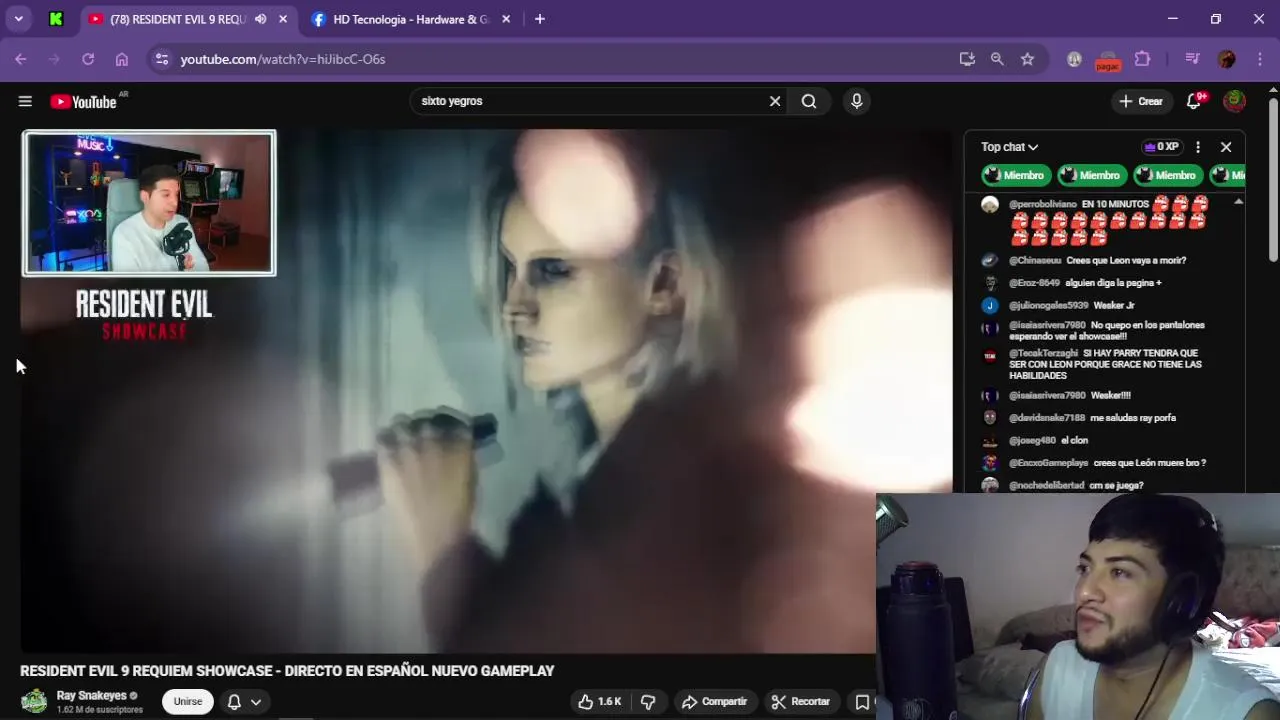Toggle channel notification bell
This screenshot has height=720, width=1280.
tap(234, 702)
